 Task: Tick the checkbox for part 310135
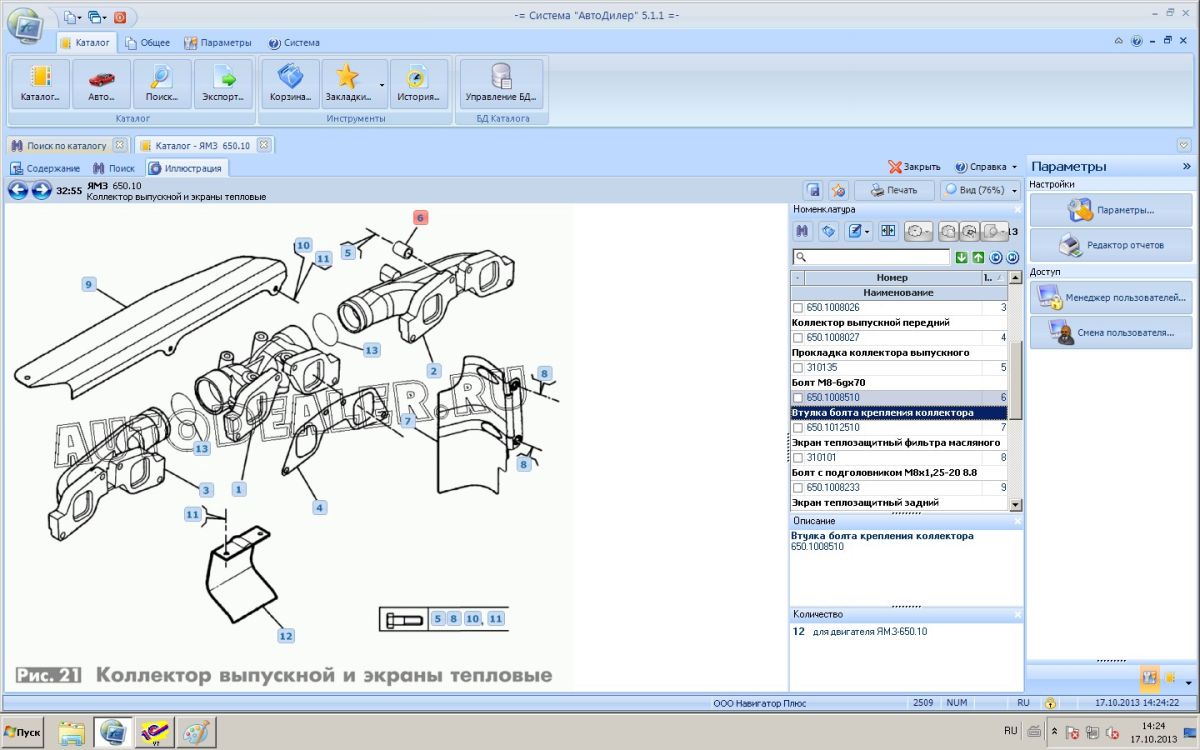(x=797, y=368)
